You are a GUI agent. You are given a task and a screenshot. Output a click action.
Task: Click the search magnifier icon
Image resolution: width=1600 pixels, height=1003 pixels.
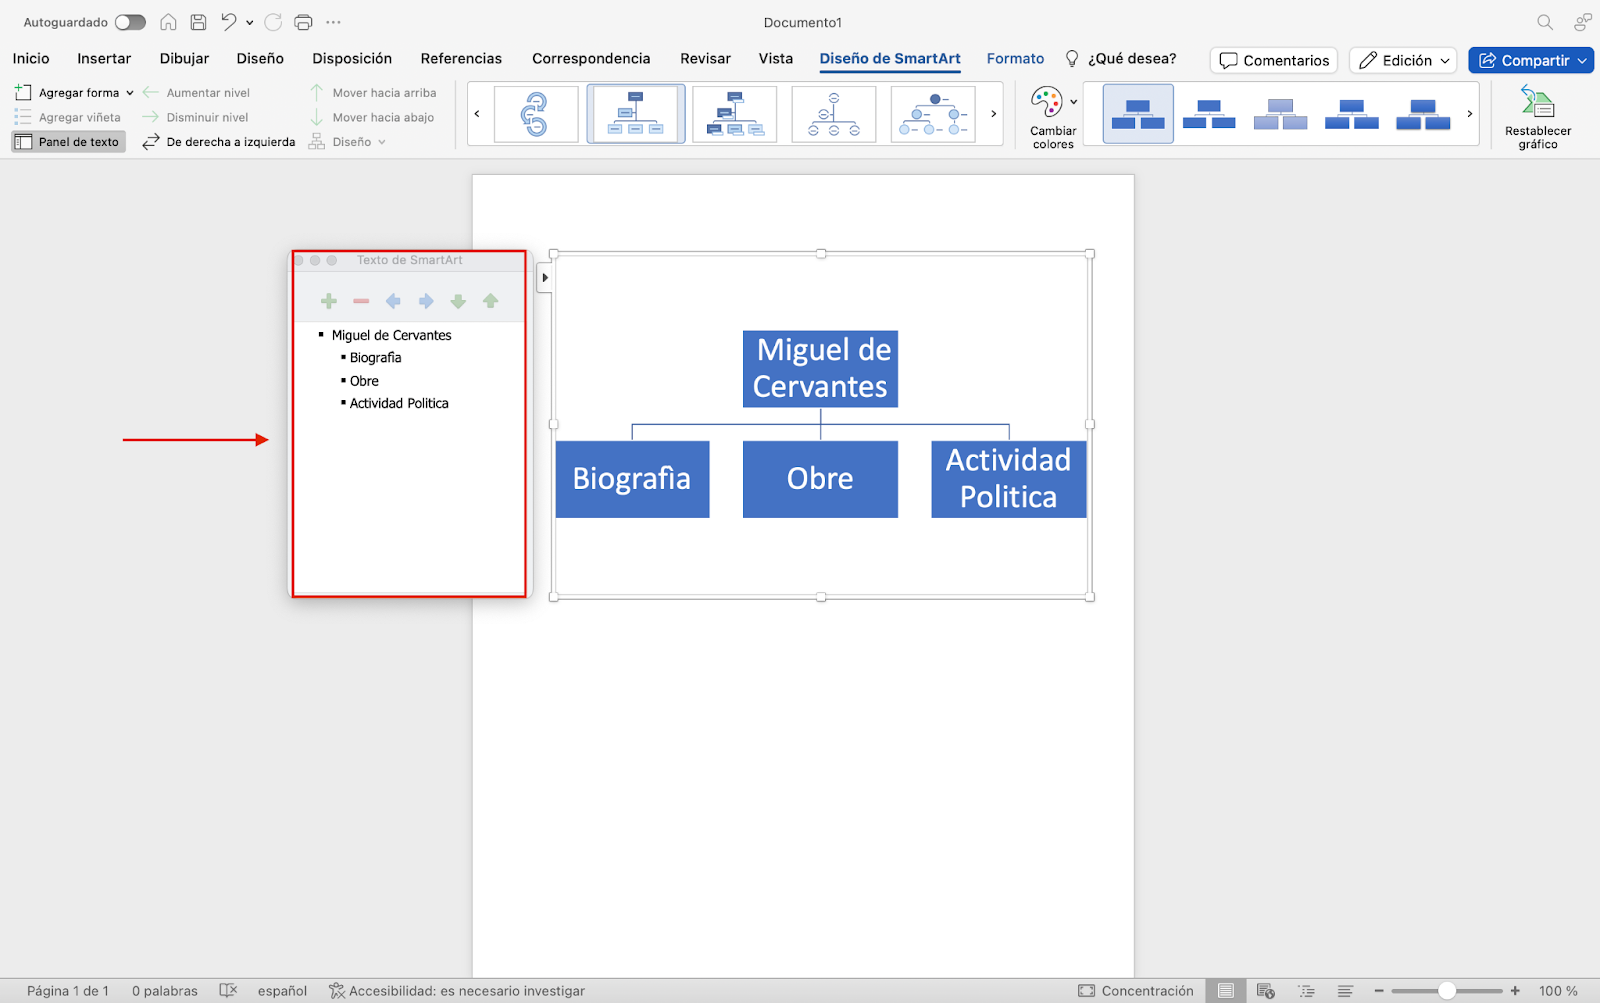(x=1545, y=22)
